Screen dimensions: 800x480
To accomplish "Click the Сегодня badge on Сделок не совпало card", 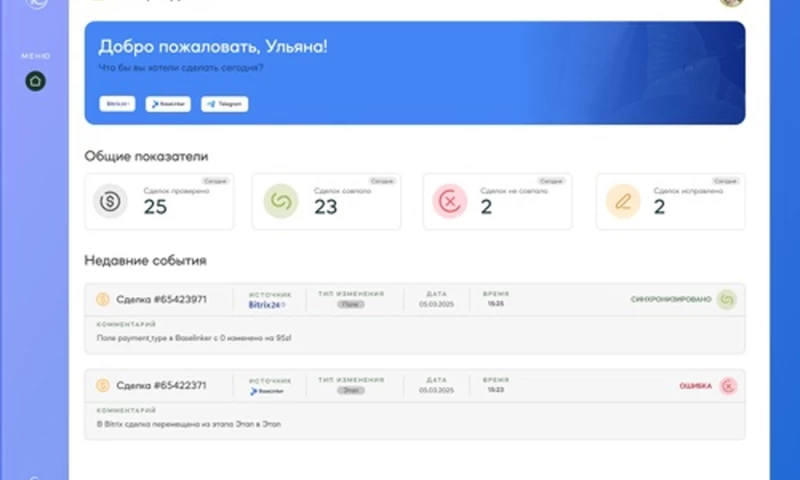I will pos(552,181).
